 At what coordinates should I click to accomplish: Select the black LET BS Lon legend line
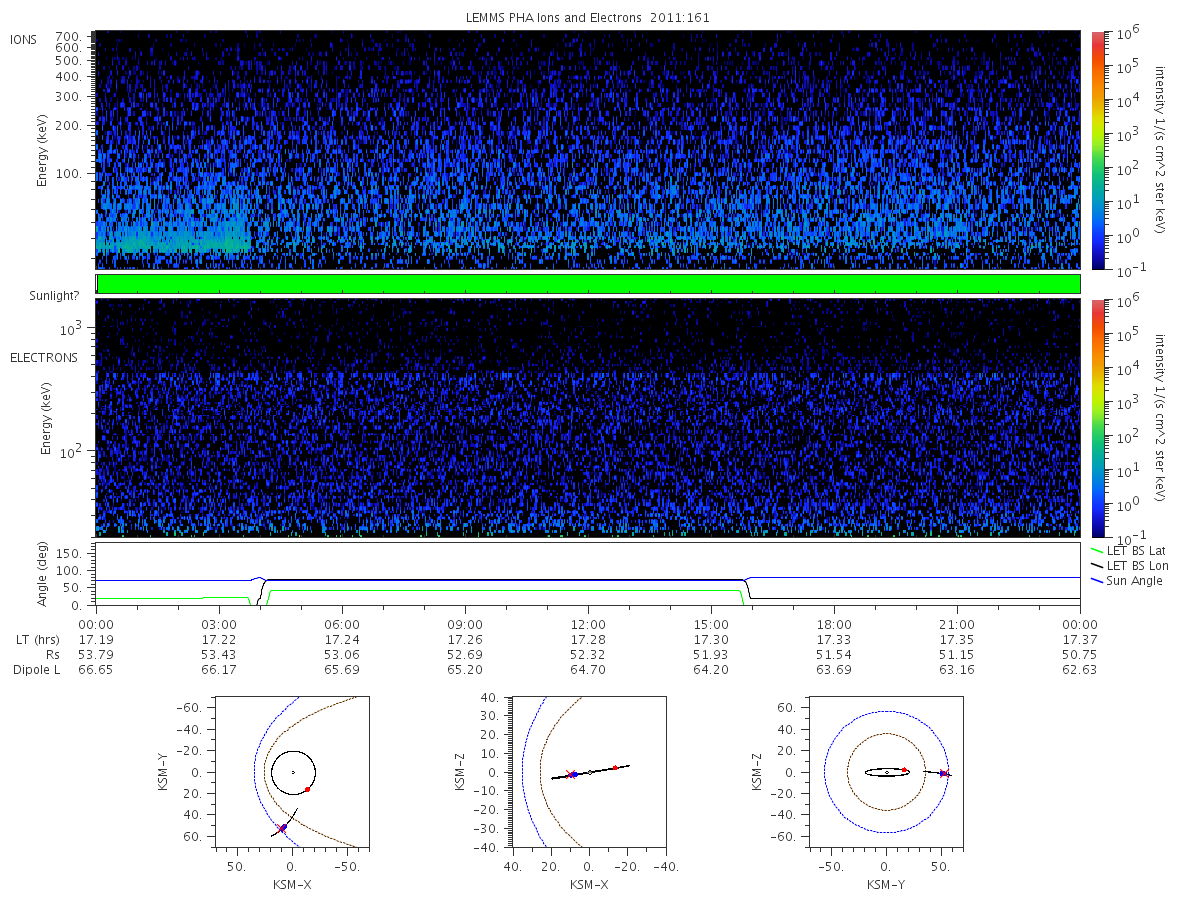[x=1099, y=566]
